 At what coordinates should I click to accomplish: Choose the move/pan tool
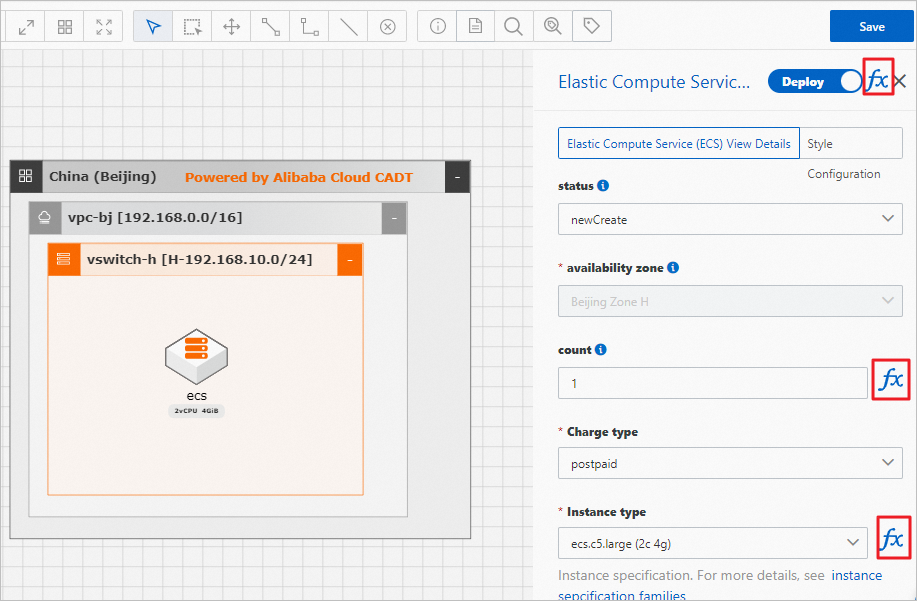[x=231, y=27]
